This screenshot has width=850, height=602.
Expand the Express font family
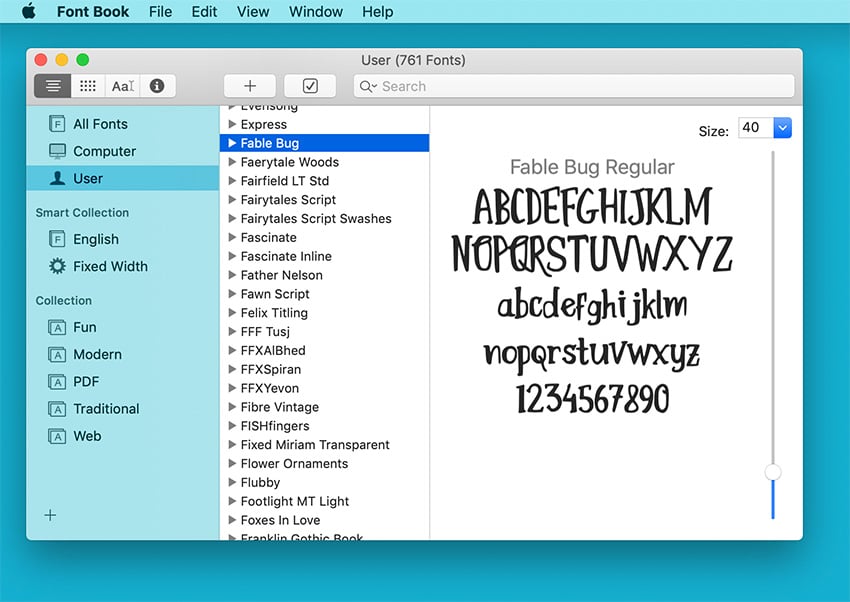coord(232,124)
